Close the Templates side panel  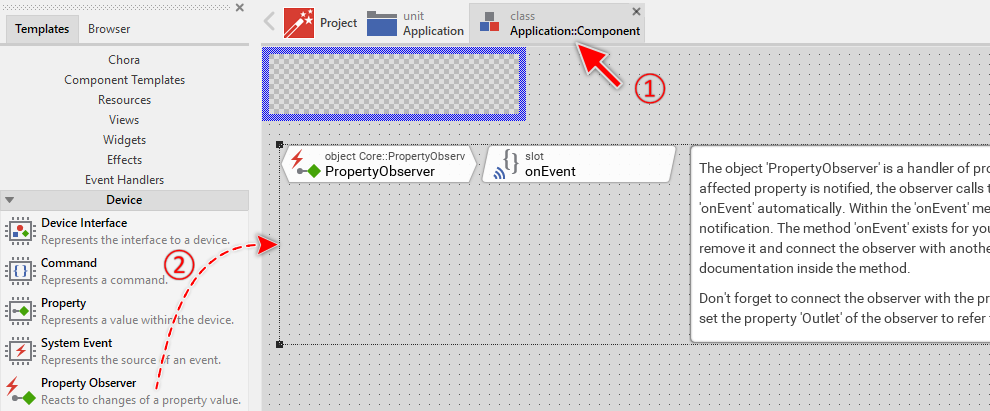click(239, 8)
